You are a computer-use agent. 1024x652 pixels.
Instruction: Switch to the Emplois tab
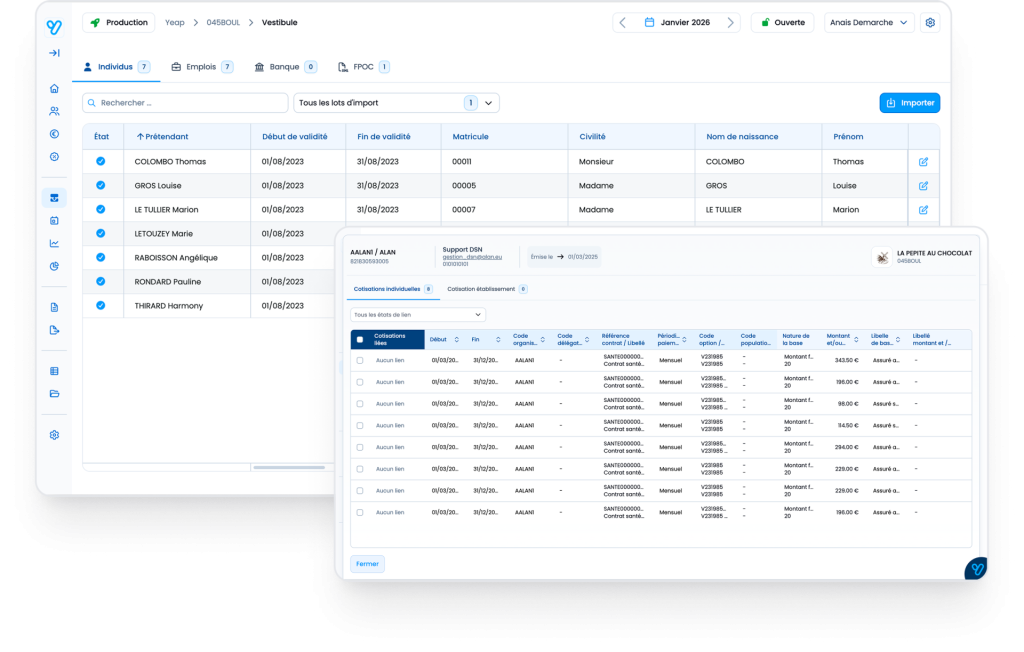point(201,67)
